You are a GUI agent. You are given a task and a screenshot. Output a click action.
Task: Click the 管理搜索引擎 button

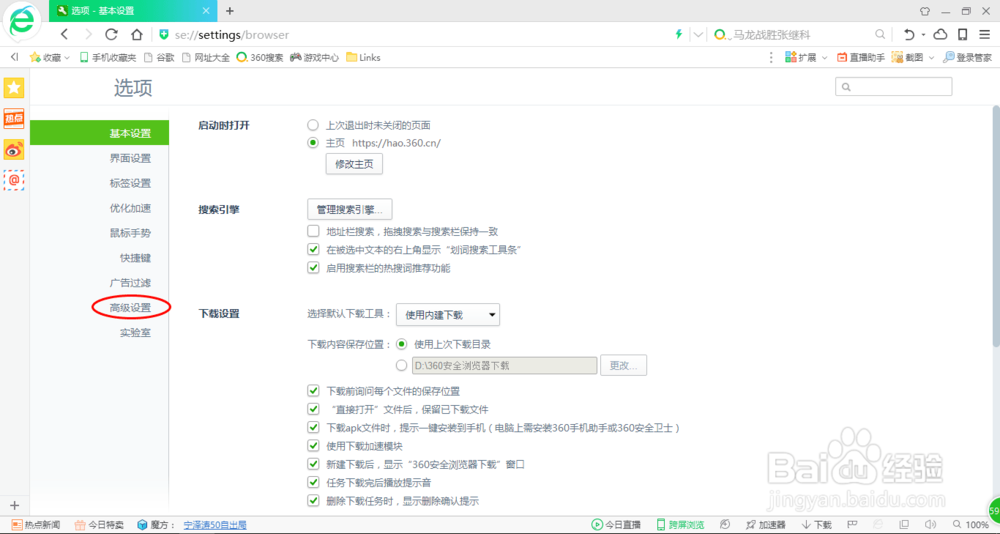[x=349, y=209]
